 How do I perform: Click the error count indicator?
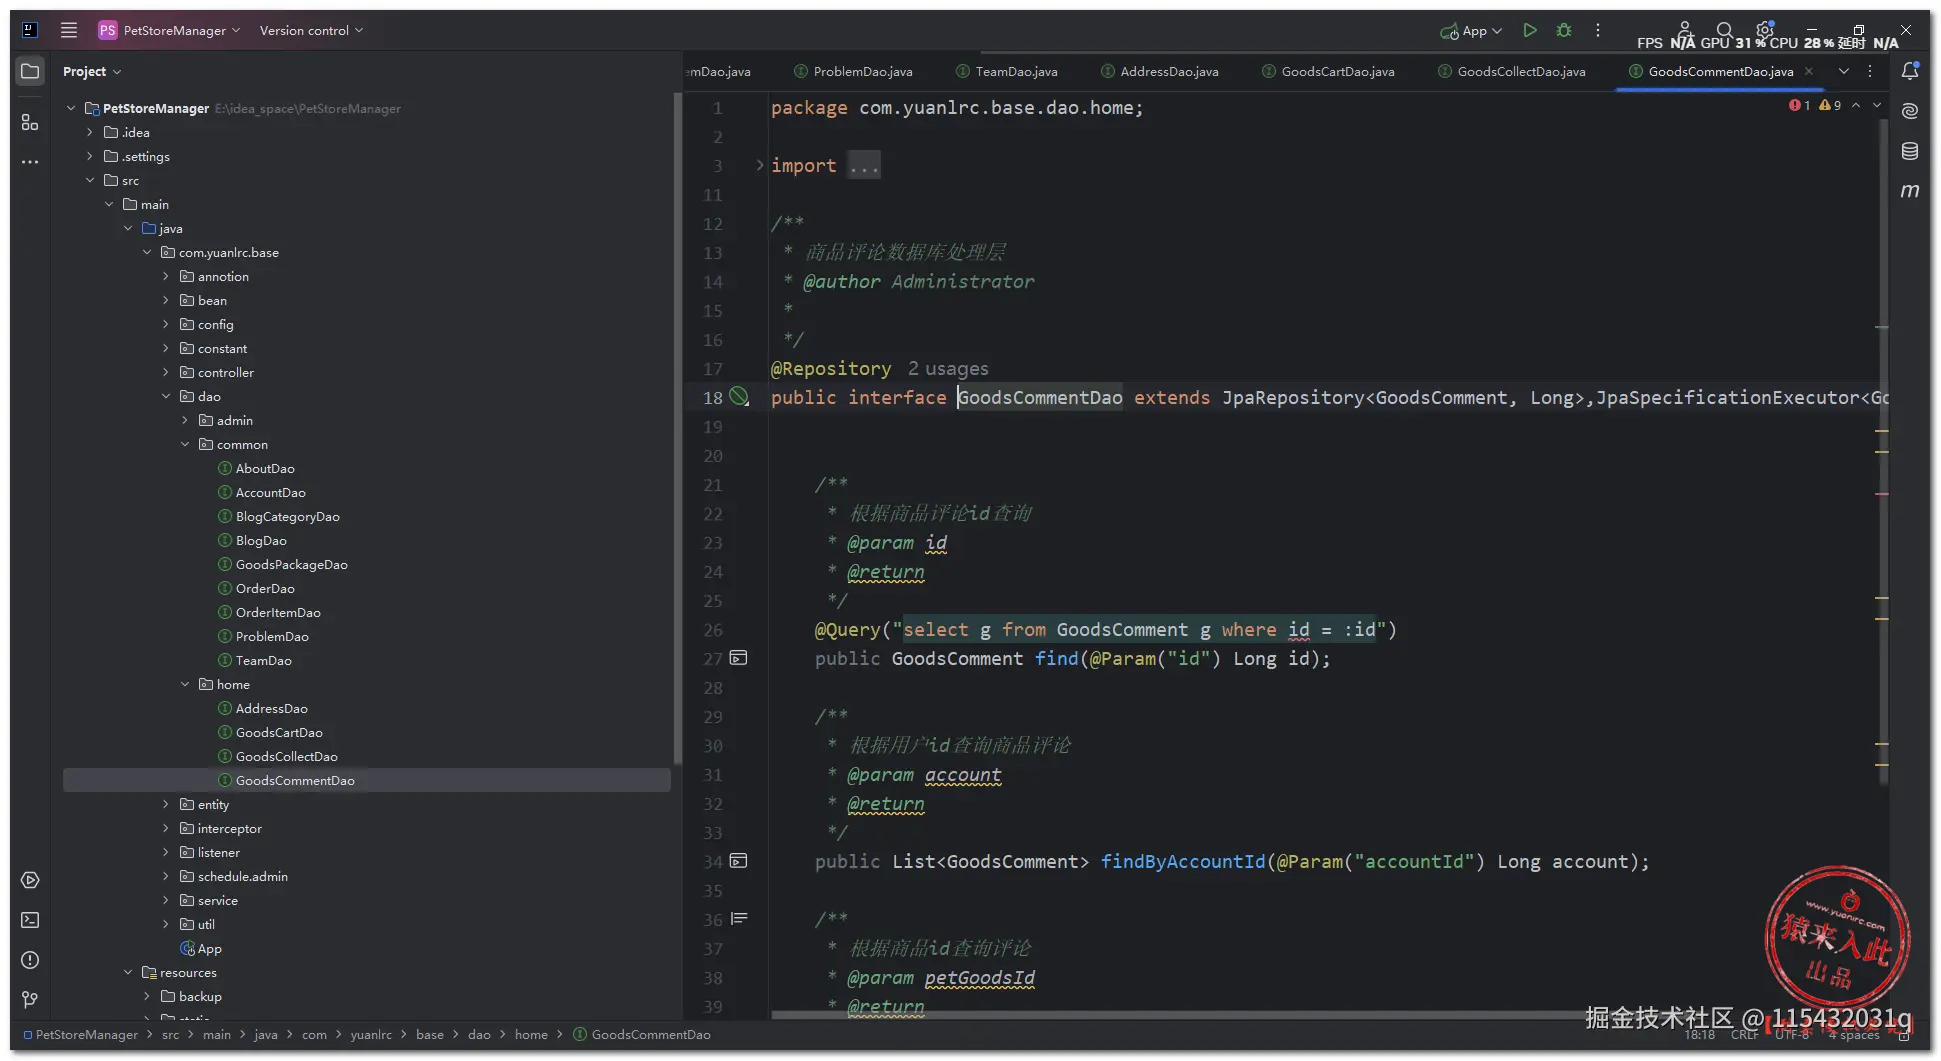pyautogui.click(x=1800, y=105)
